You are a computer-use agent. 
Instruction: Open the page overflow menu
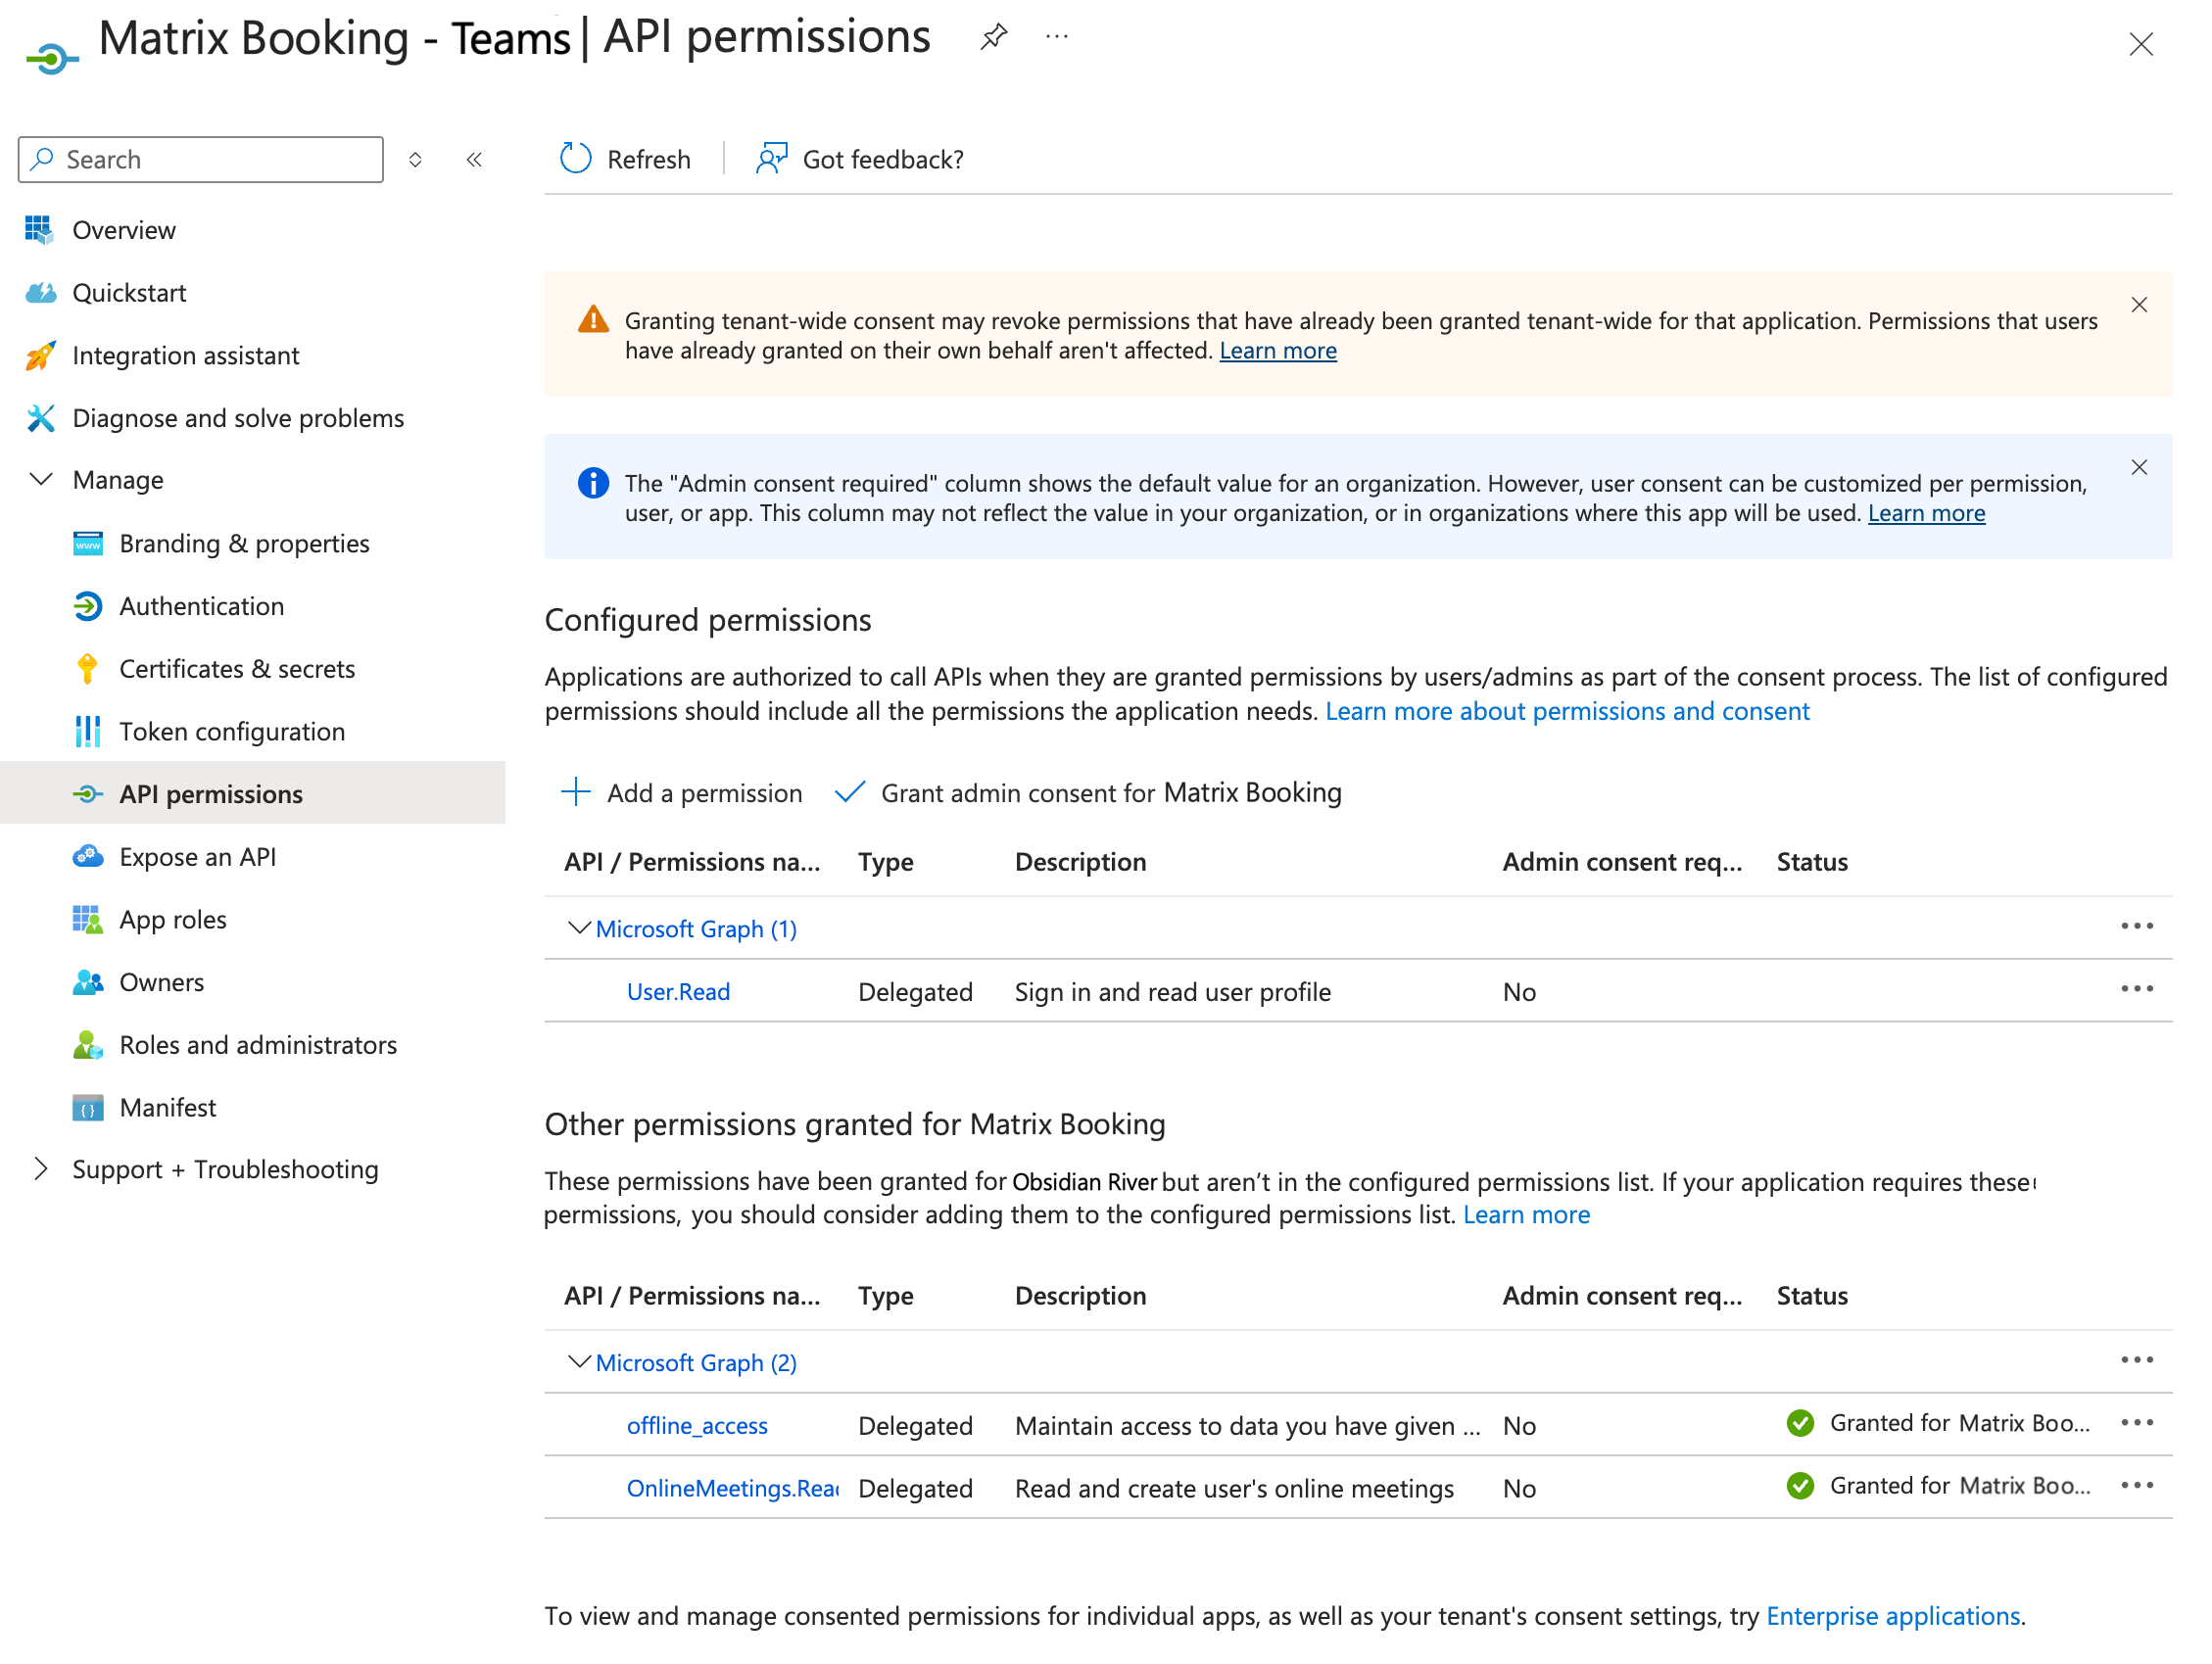coord(1056,37)
